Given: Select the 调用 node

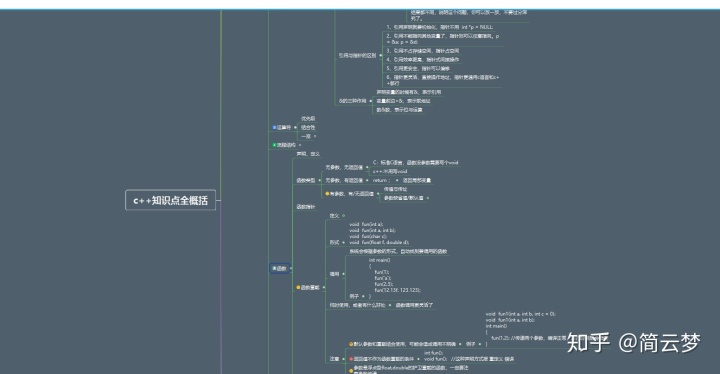Looking at the screenshot, I should click(334, 274).
